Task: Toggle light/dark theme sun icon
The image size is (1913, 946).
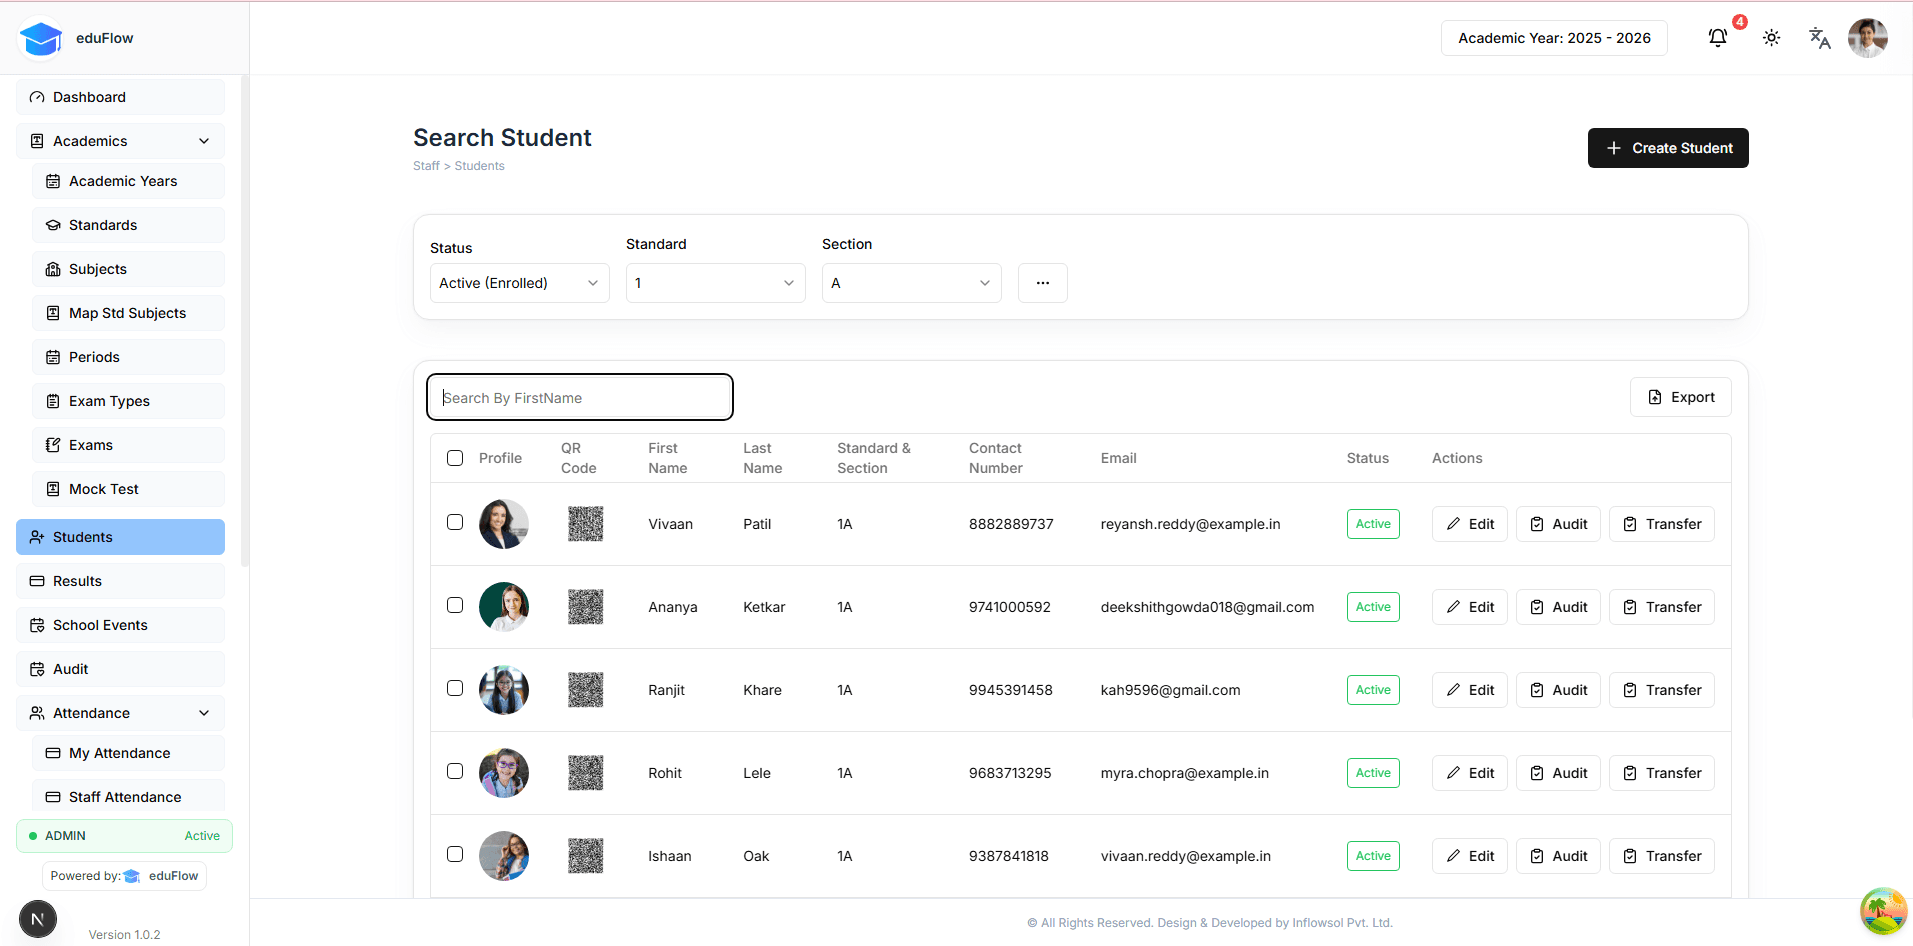Action: [x=1771, y=38]
